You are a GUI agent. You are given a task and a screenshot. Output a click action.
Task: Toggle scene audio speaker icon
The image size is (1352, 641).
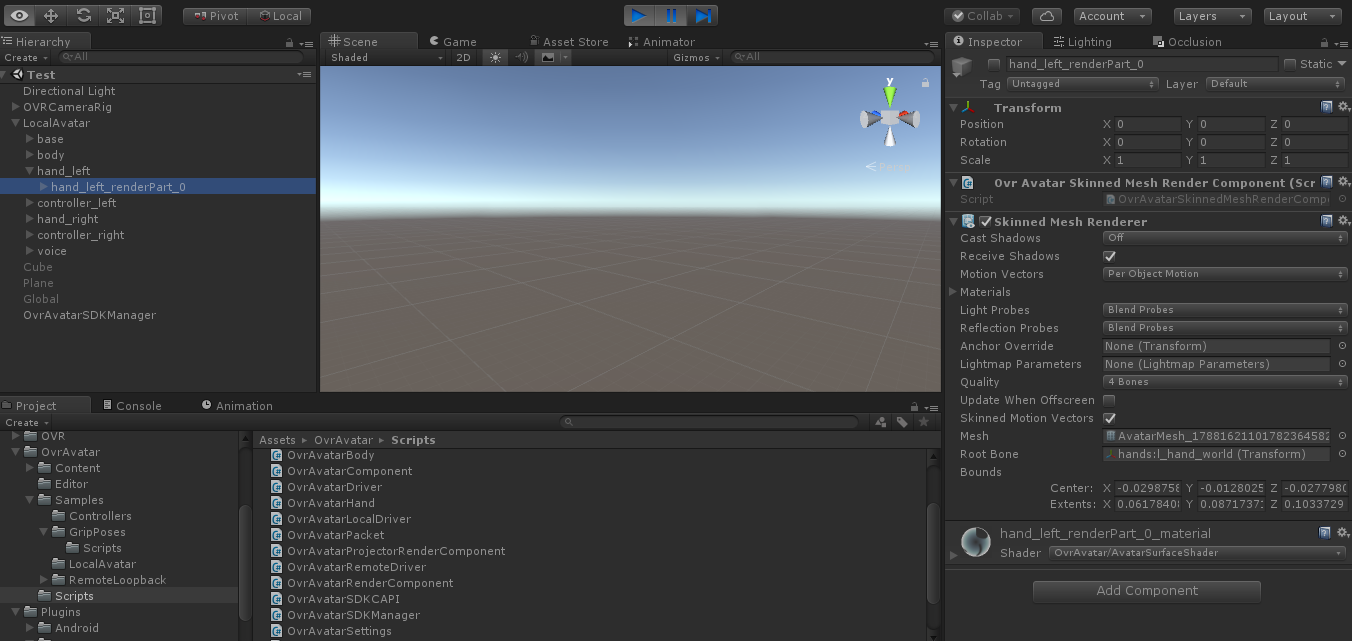pyautogui.click(x=521, y=58)
